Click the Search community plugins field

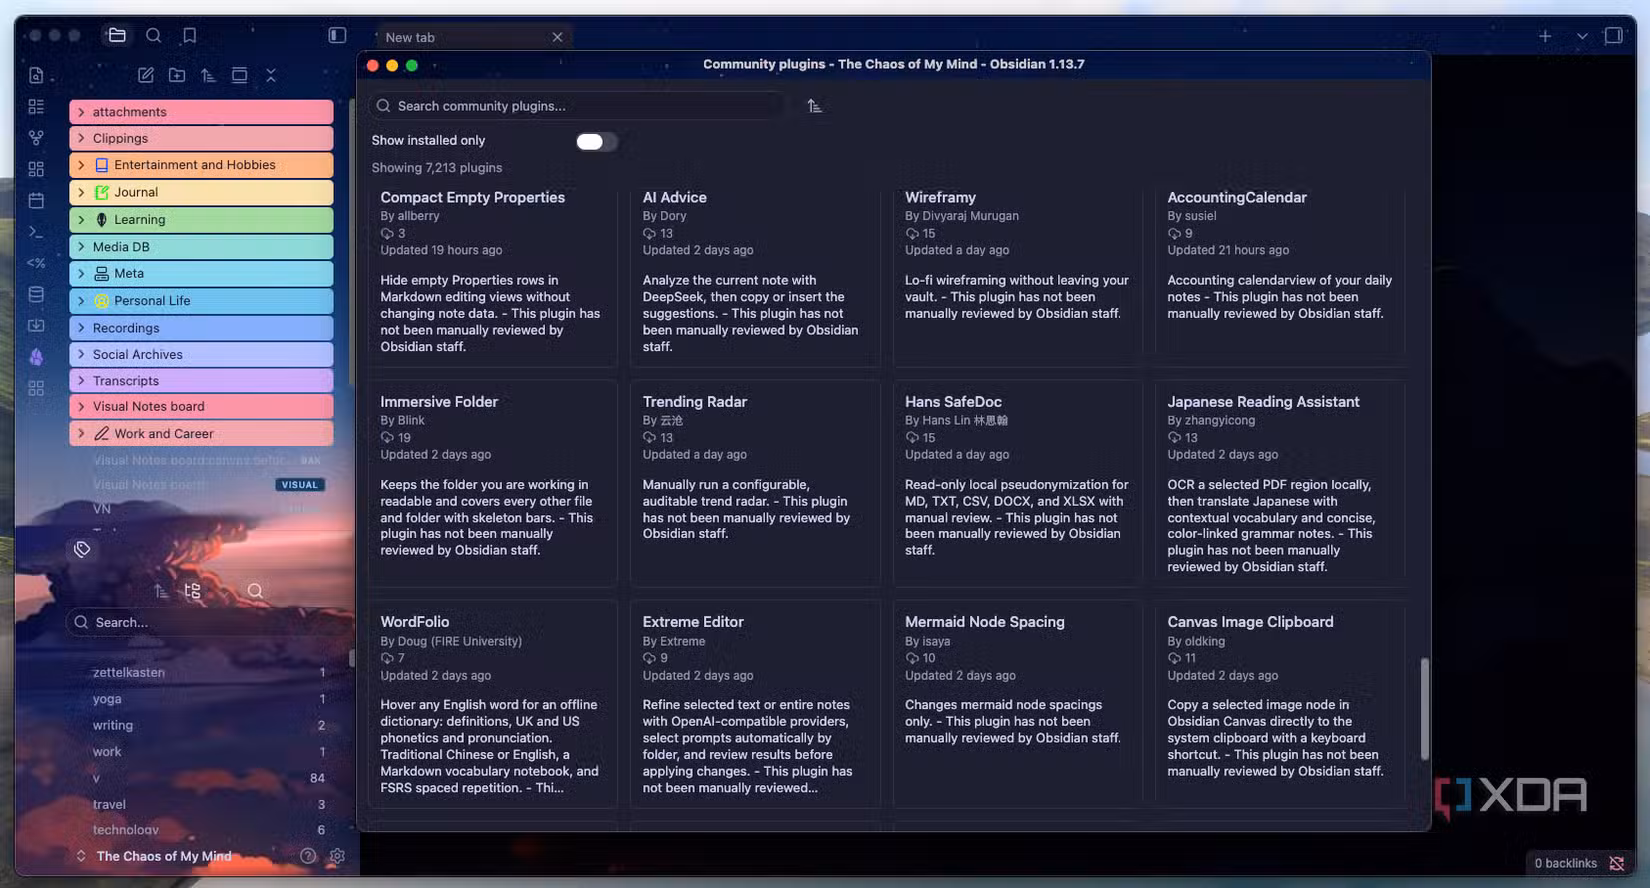577,106
